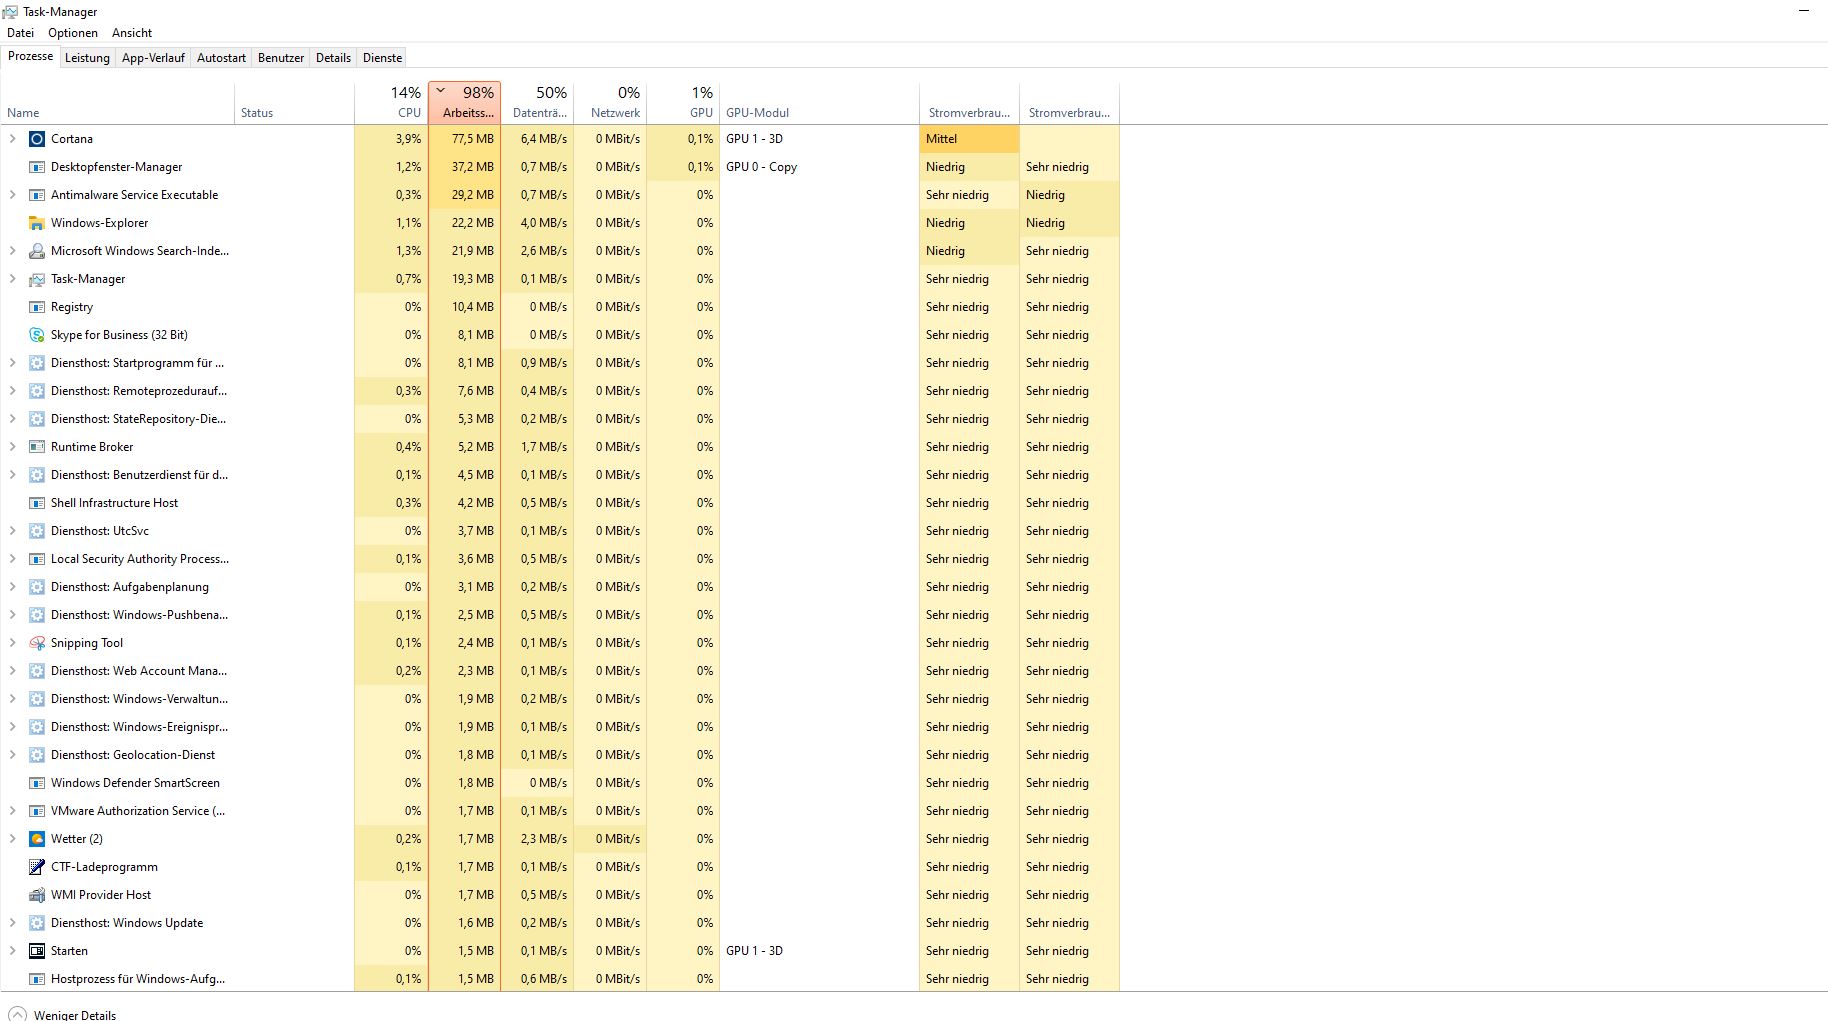Click the Diensthost: Windows Update gear icon
This screenshot has height=1021, width=1828.
pyautogui.click(x=37, y=923)
